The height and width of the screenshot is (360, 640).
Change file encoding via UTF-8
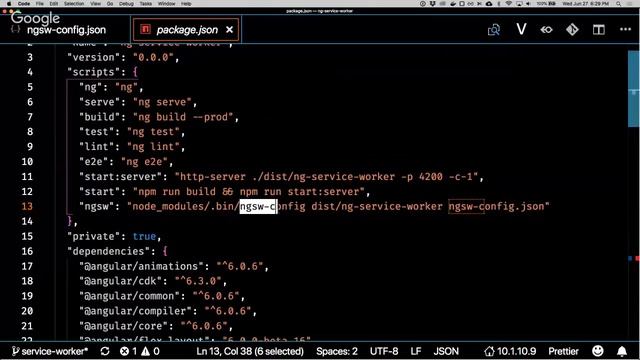point(384,351)
